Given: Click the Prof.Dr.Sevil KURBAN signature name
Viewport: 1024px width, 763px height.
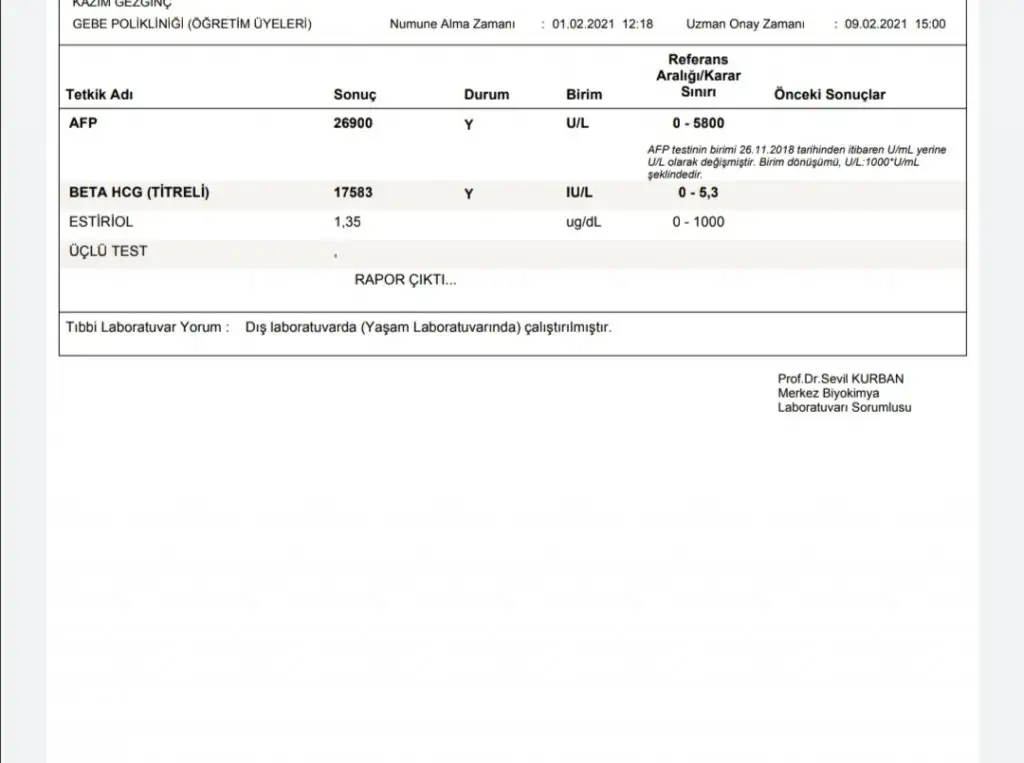Looking at the screenshot, I should pos(840,379).
